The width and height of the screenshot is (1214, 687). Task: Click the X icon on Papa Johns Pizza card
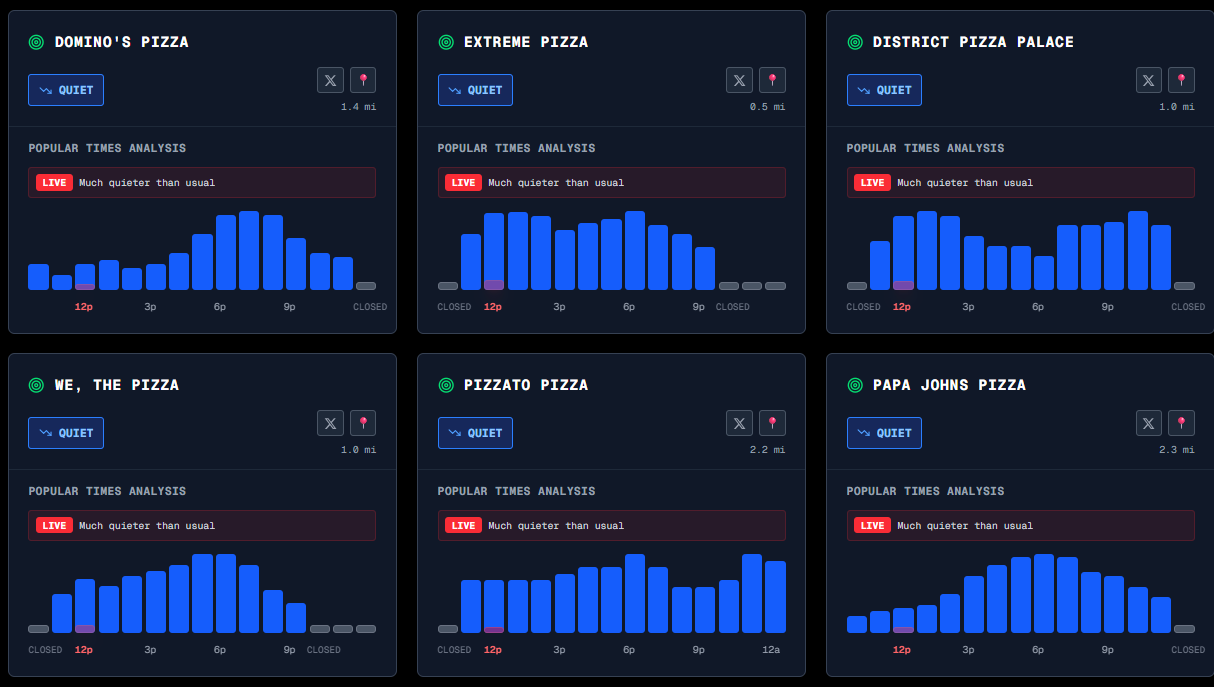pyautogui.click(x=1149, y=423)
